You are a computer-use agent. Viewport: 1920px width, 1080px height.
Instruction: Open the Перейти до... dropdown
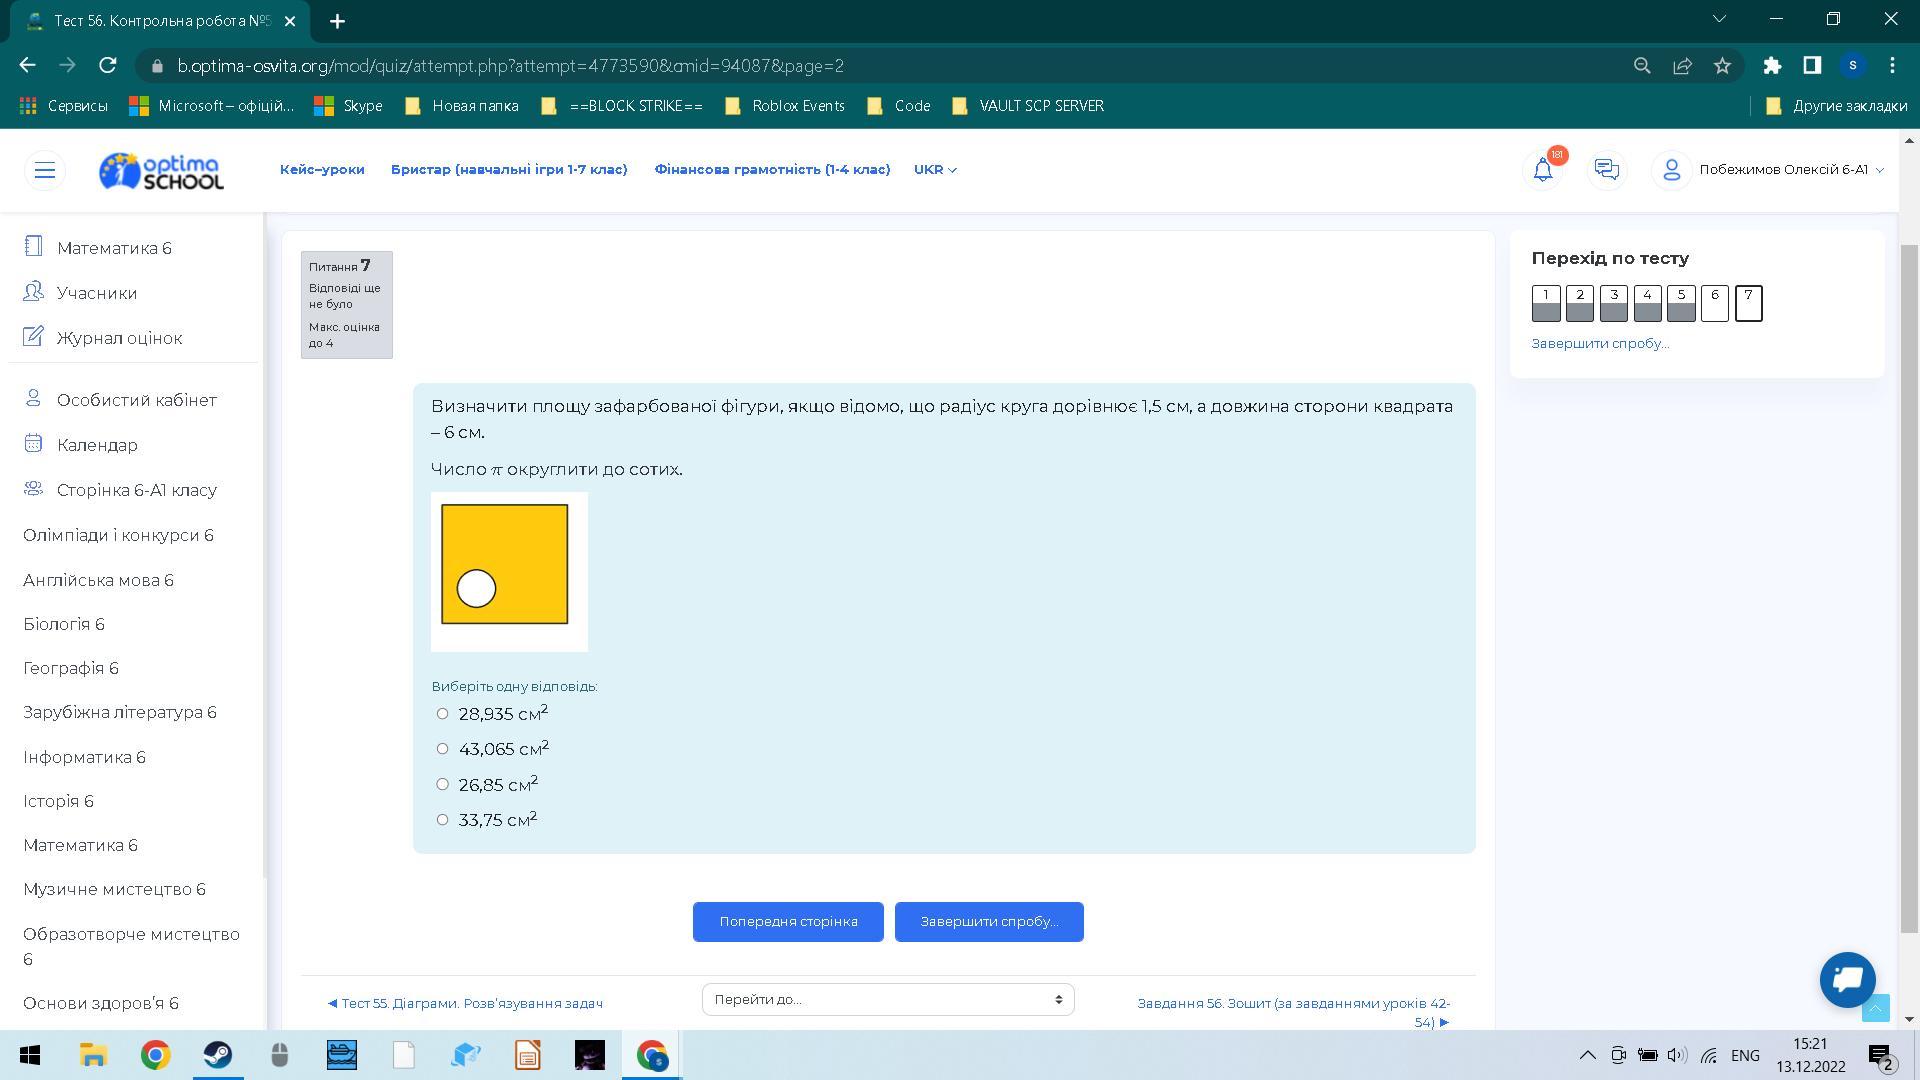click(888, 999)
